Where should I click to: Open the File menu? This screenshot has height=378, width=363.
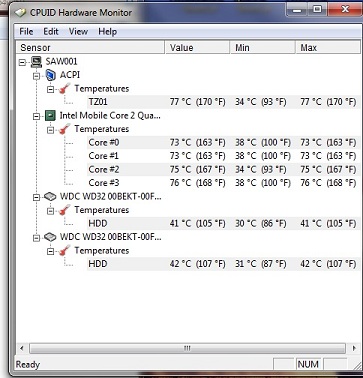coord(26,32)
